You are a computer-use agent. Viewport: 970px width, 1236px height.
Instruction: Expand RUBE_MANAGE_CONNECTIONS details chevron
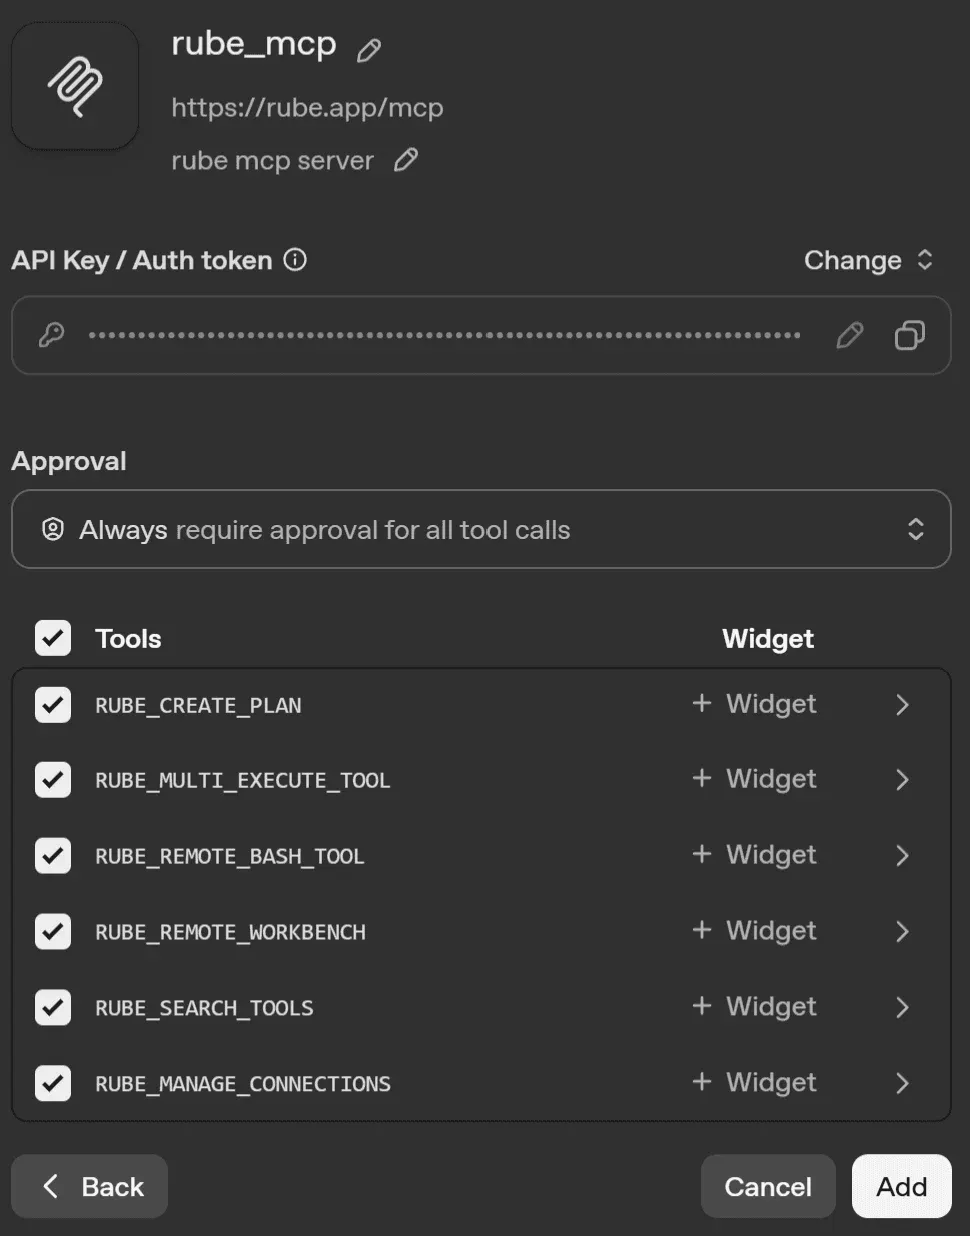(x=902, y=1083)
